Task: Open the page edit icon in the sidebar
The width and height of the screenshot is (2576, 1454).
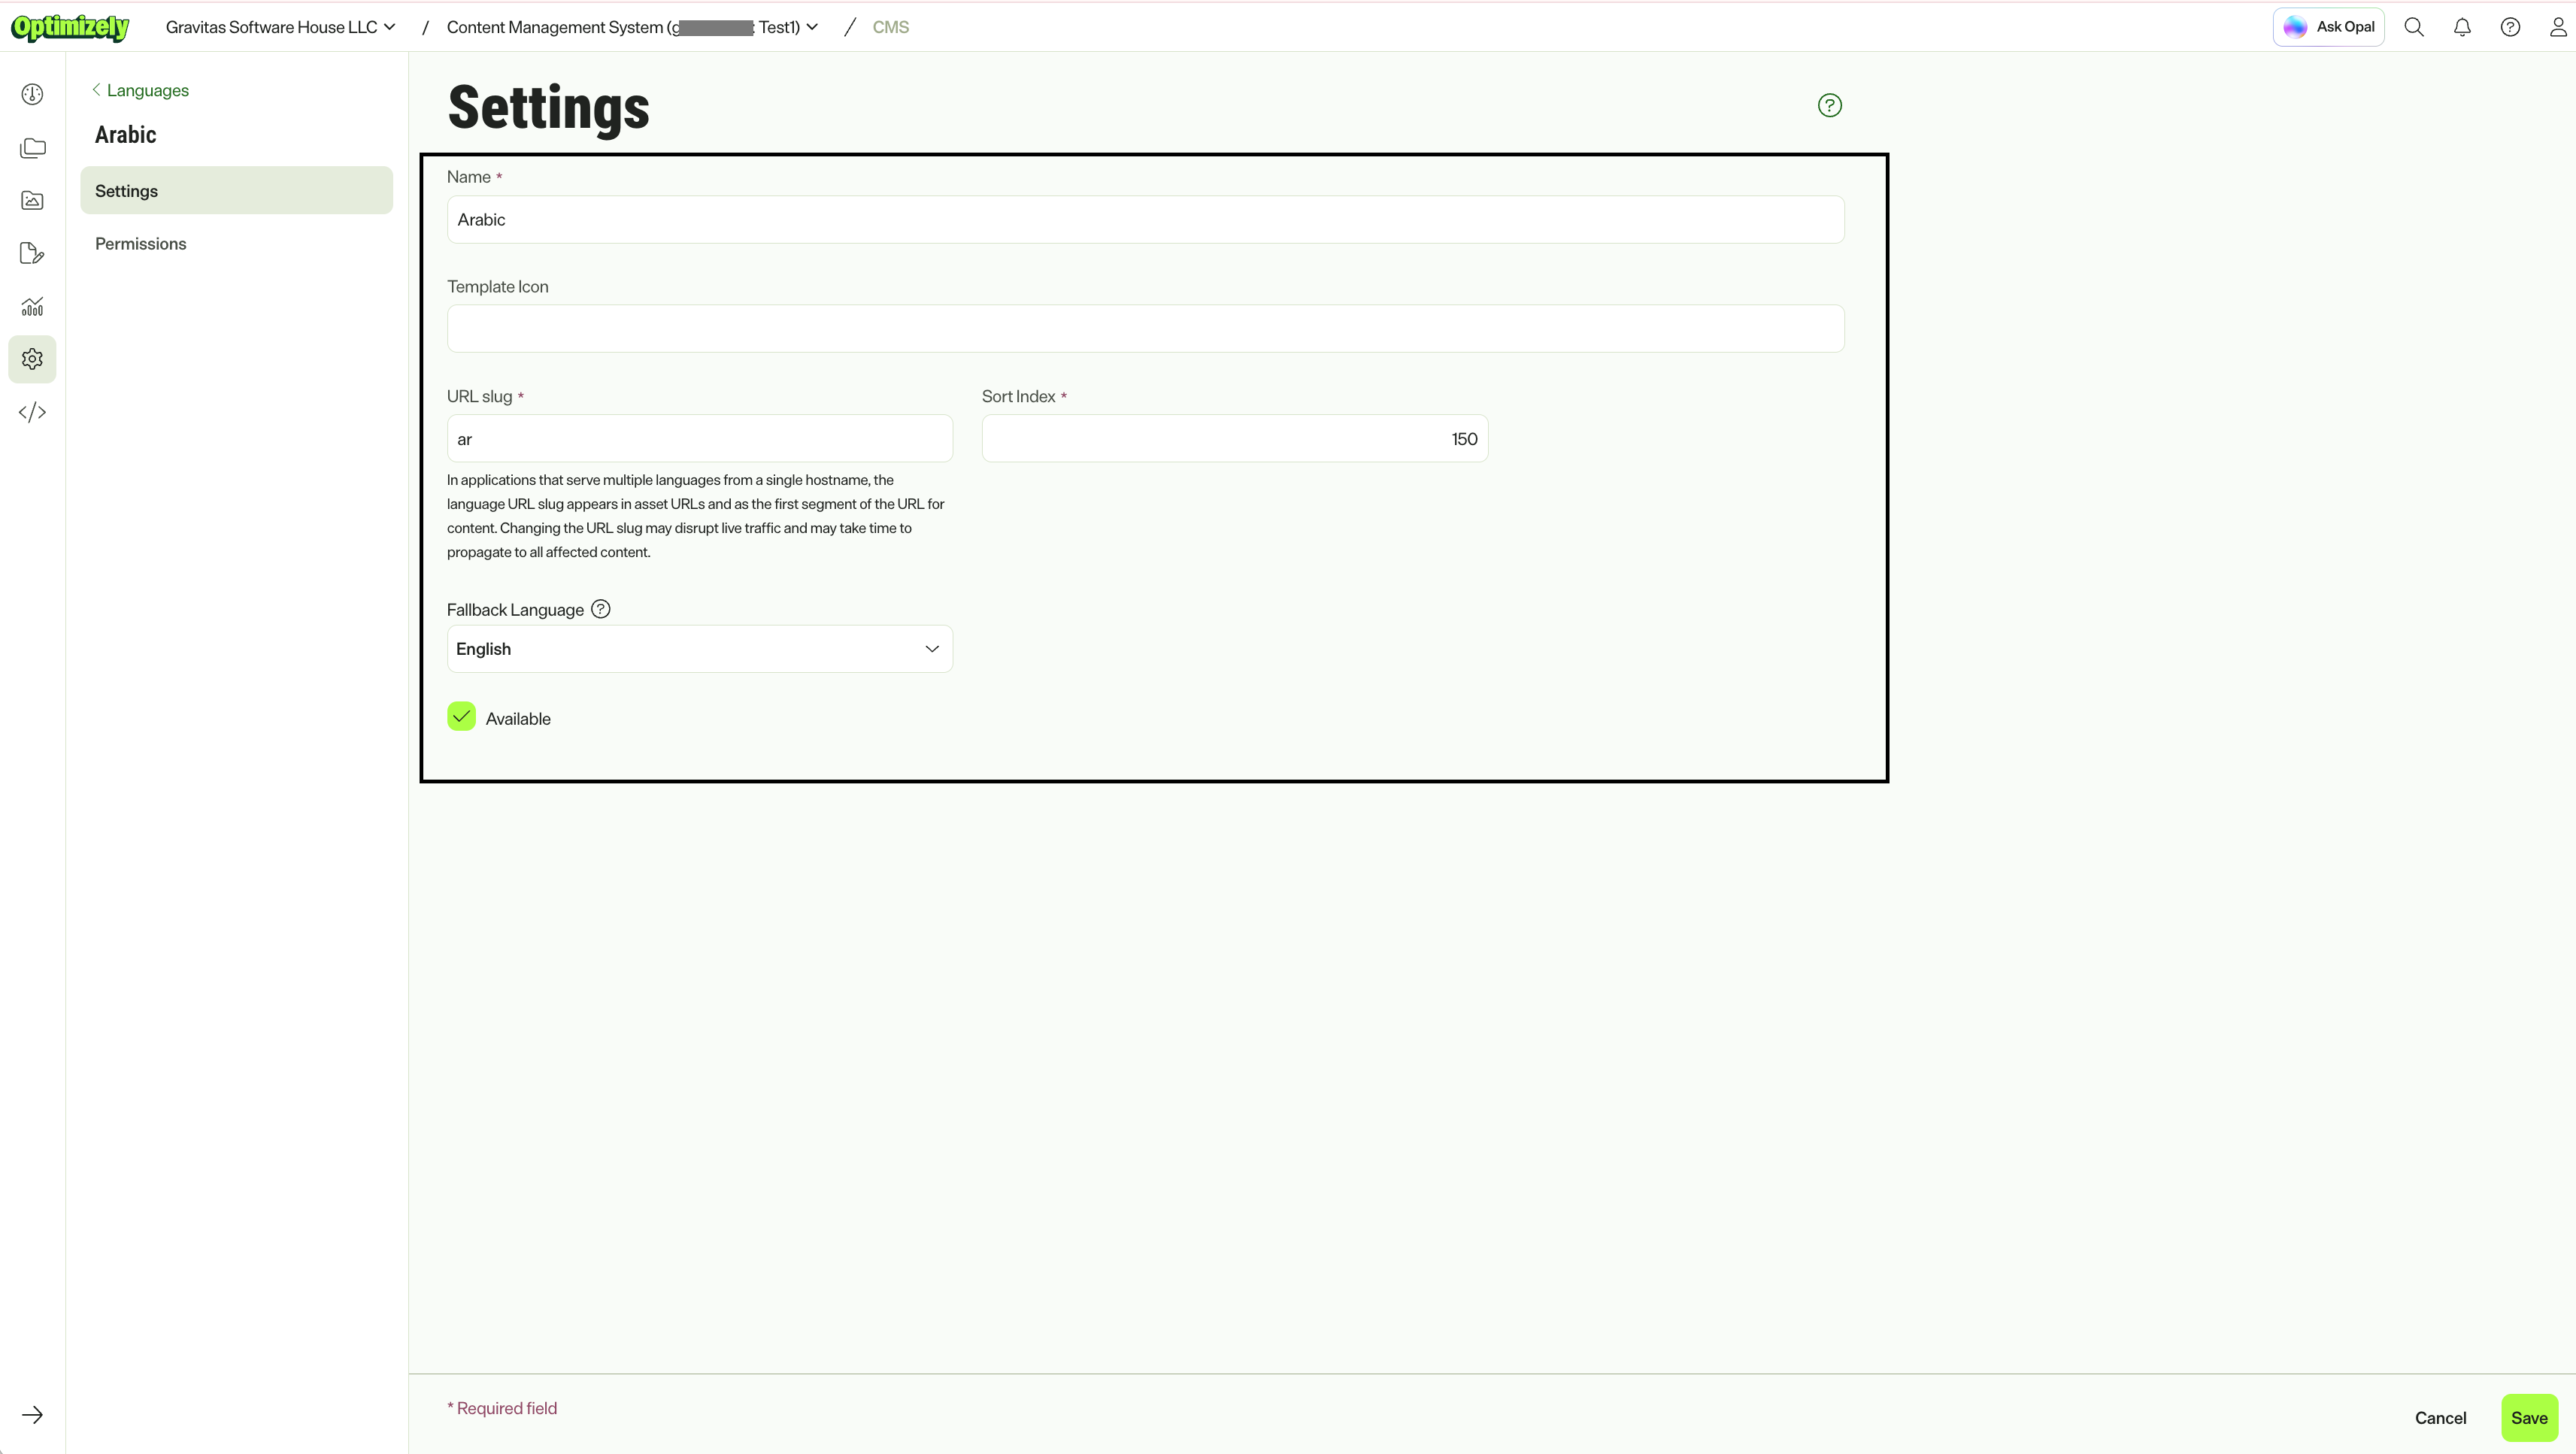Action: pos(32,254)
